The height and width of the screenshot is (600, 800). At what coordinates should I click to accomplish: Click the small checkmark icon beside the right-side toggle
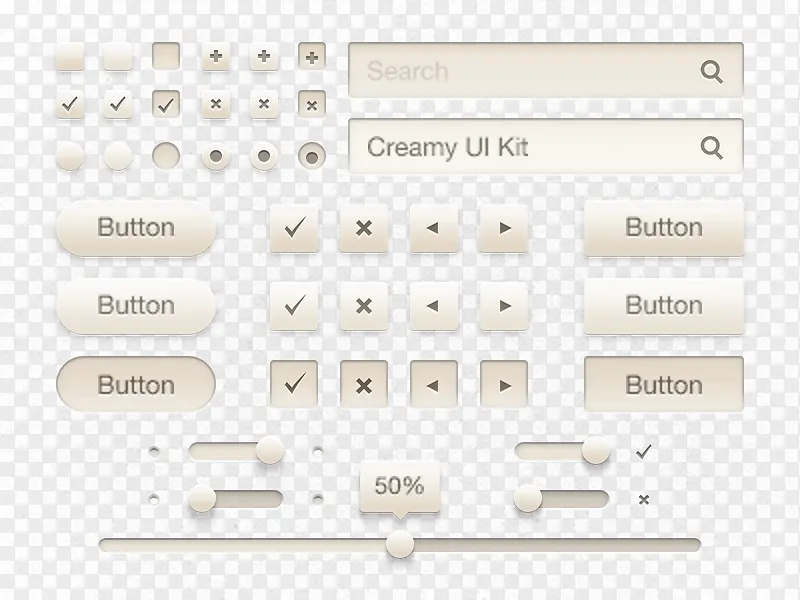pyautogui.click(x=643, y=452)
